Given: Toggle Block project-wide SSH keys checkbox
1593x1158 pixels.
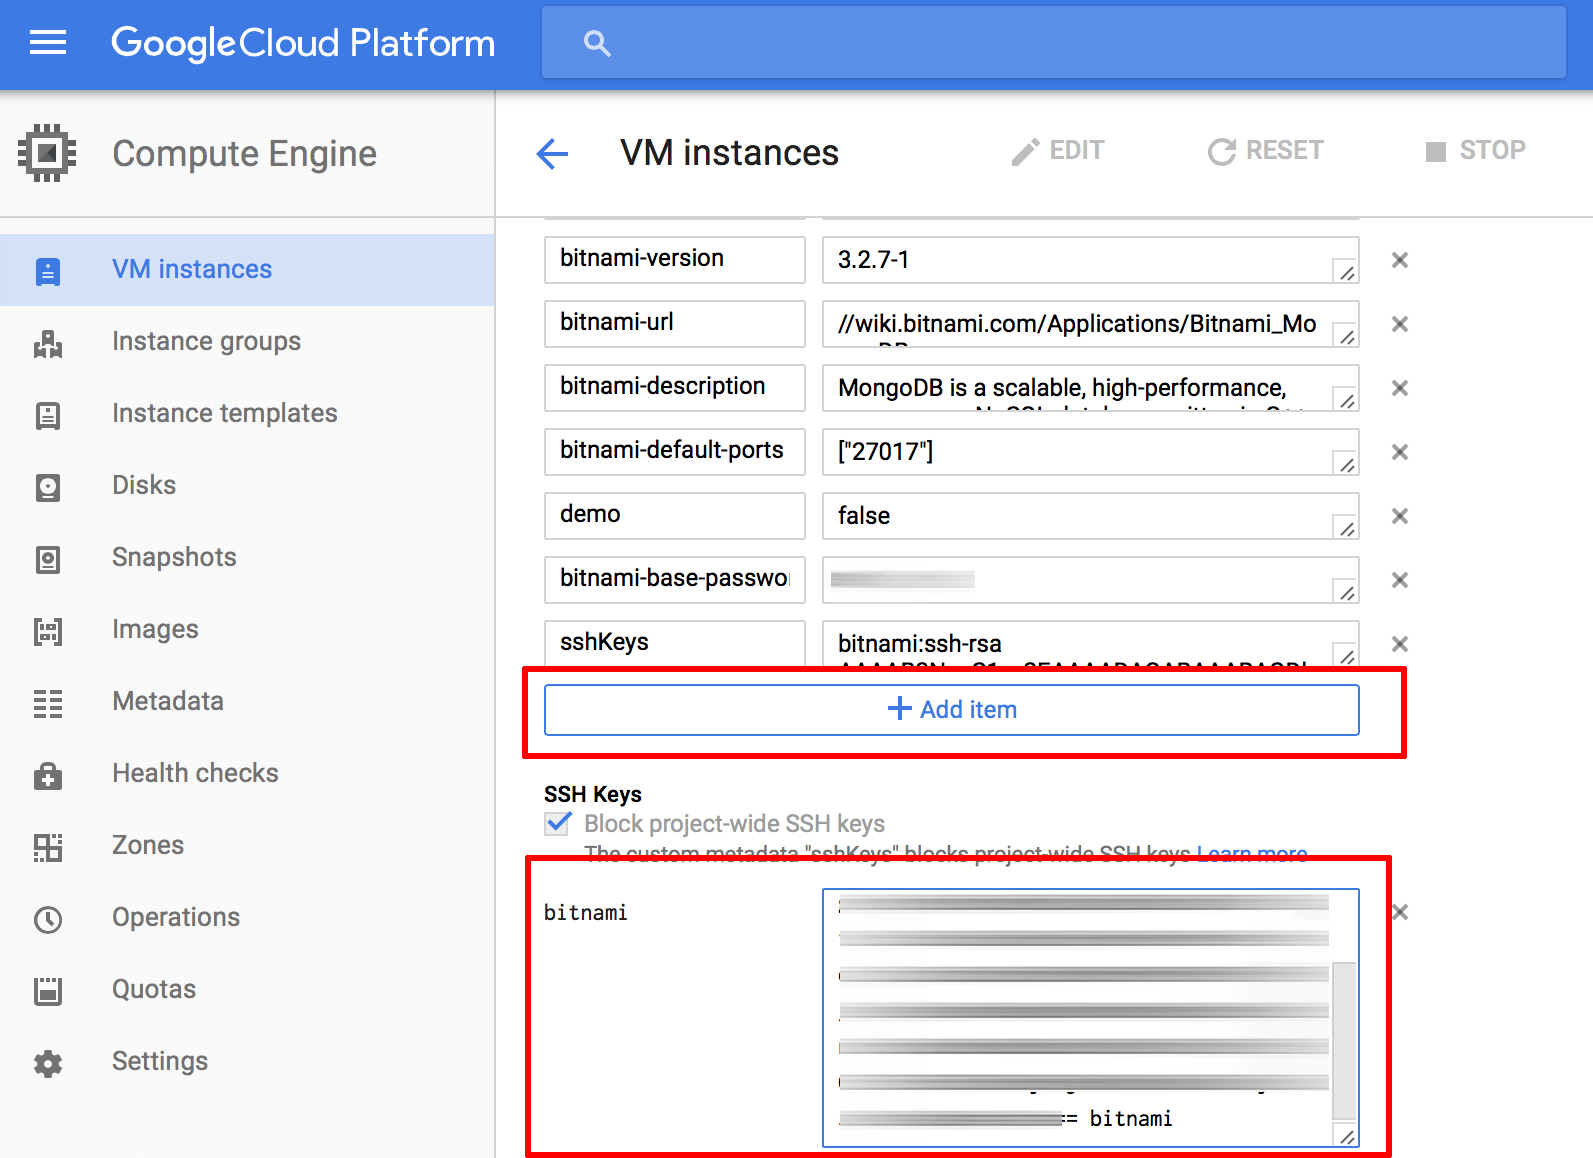Looking at the screenshot, I should click(558, 823).
